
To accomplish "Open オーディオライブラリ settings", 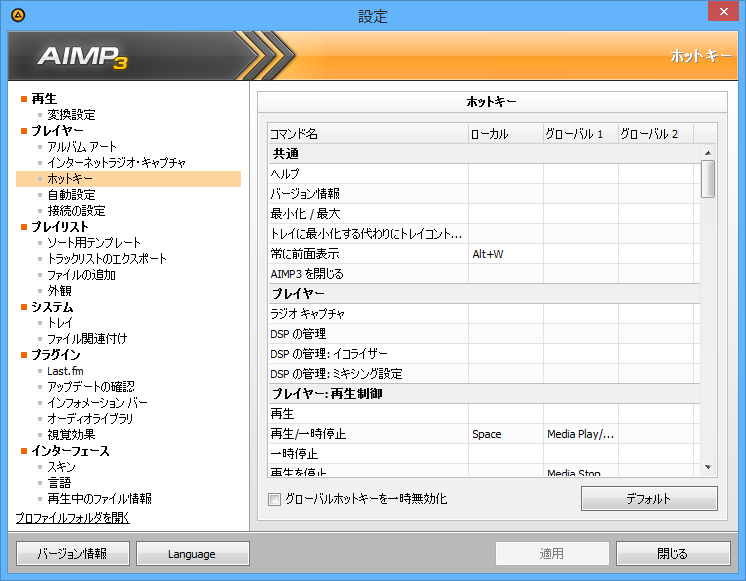I will click(x=90, y=419).
